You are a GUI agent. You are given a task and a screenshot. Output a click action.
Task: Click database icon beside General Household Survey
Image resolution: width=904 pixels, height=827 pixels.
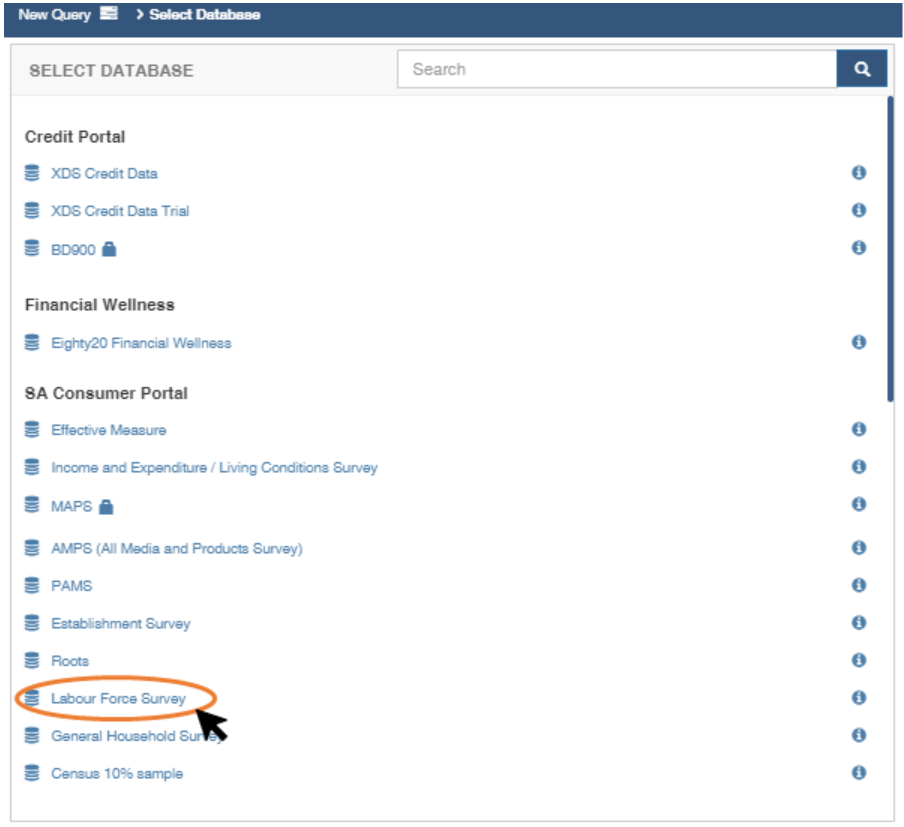pyautogui.click(x=32, y=735)
